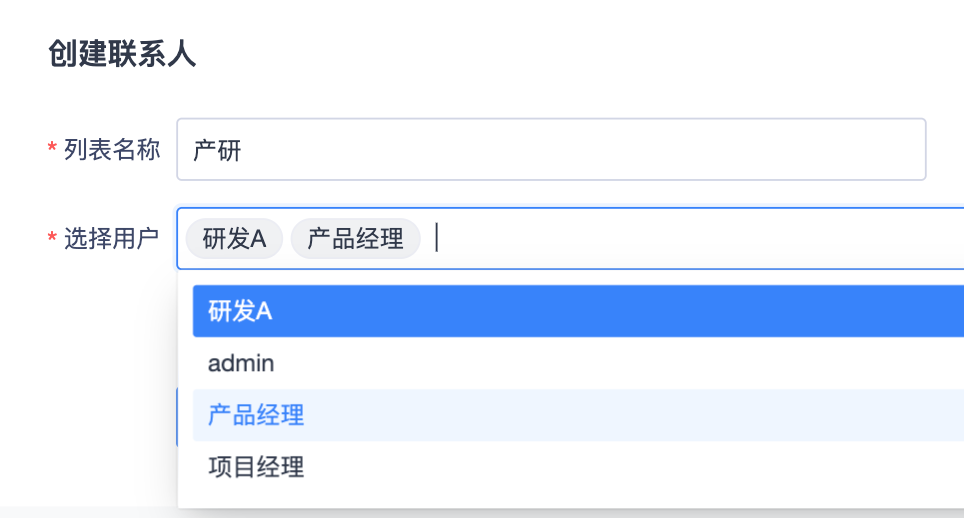This screenshot has height=518, width=964.
Task: Click the 创建联系人 page heading
Action: 122,54
